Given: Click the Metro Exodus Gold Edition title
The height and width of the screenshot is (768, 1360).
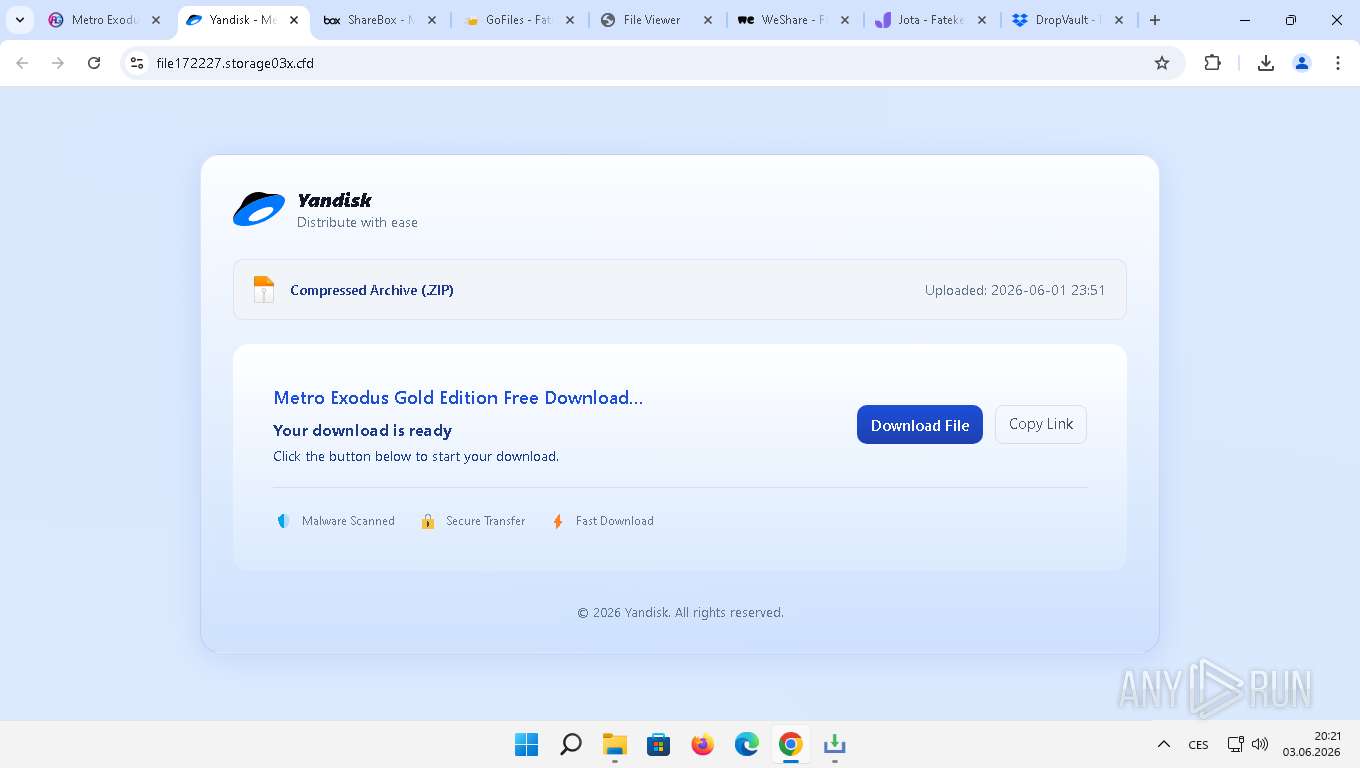Looking at the screenshot, I should point(458,397).
